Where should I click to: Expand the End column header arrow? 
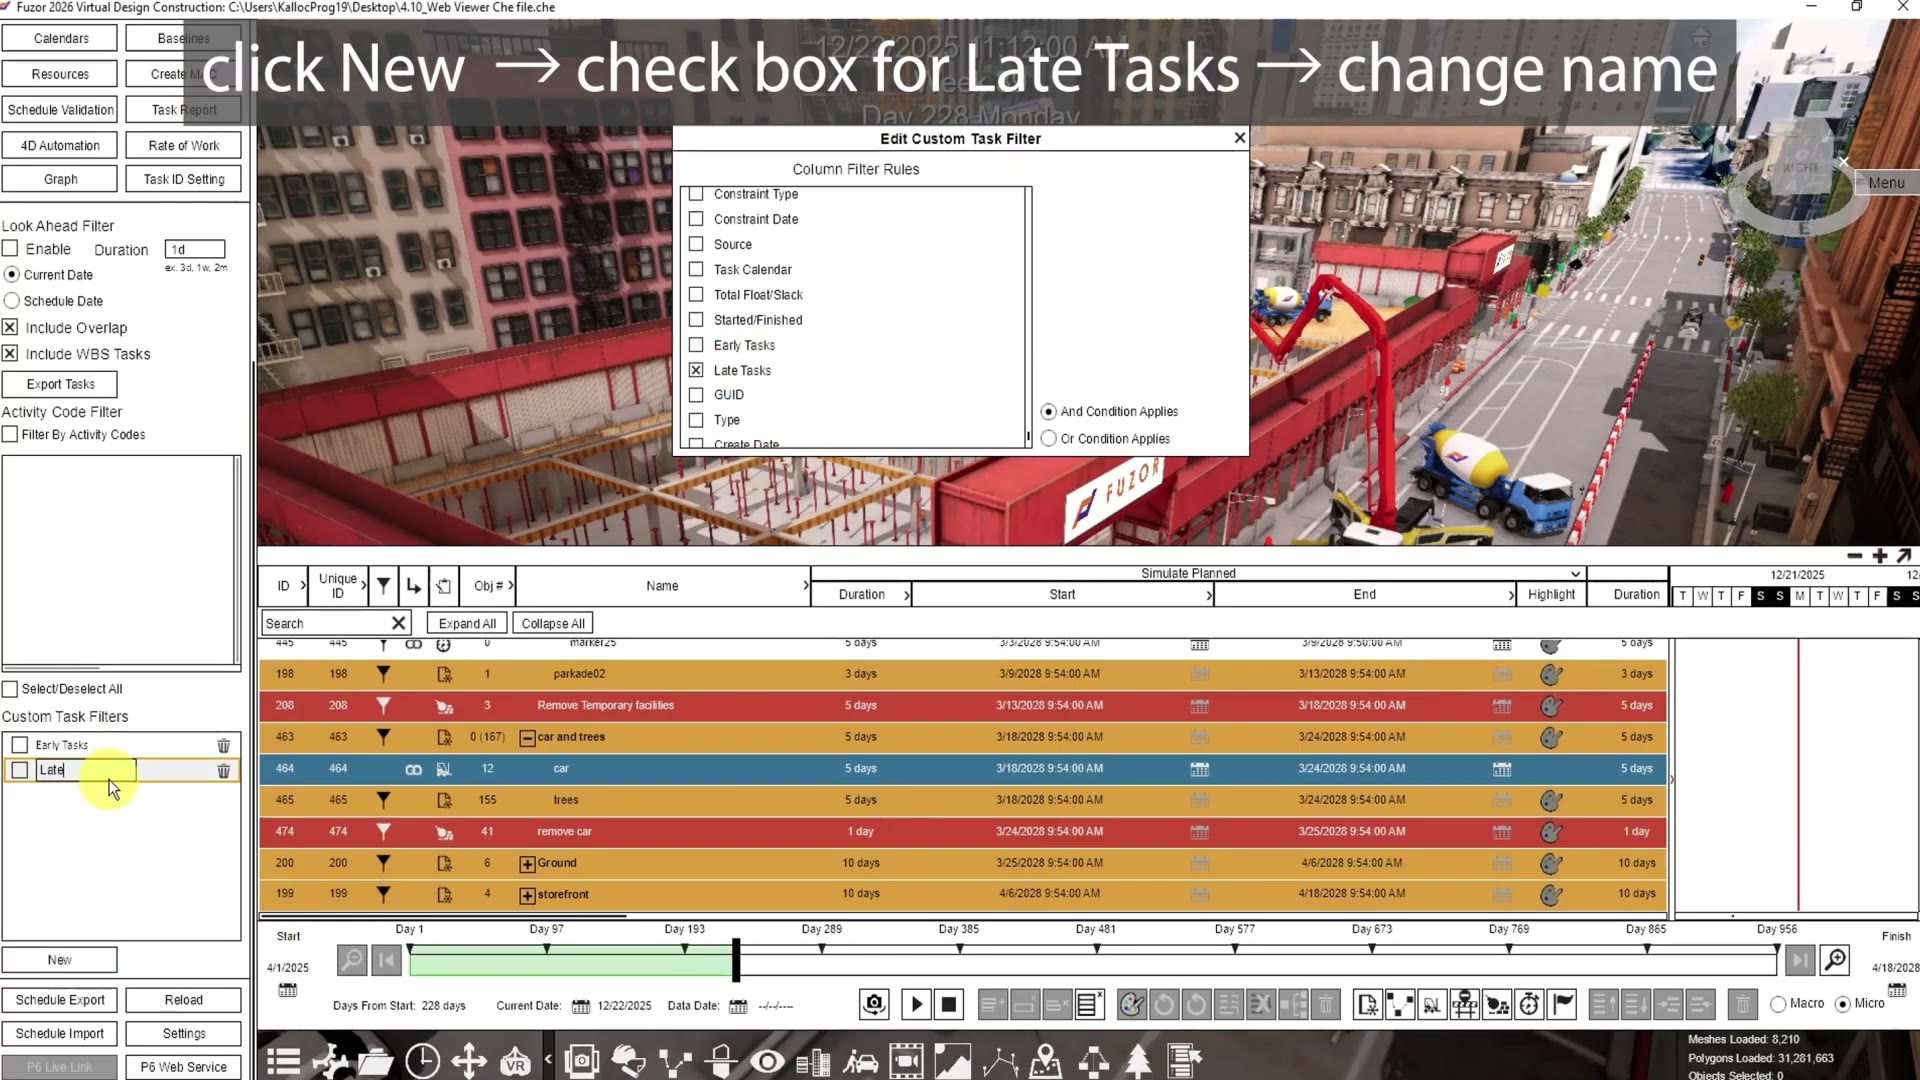(1511, 595)
